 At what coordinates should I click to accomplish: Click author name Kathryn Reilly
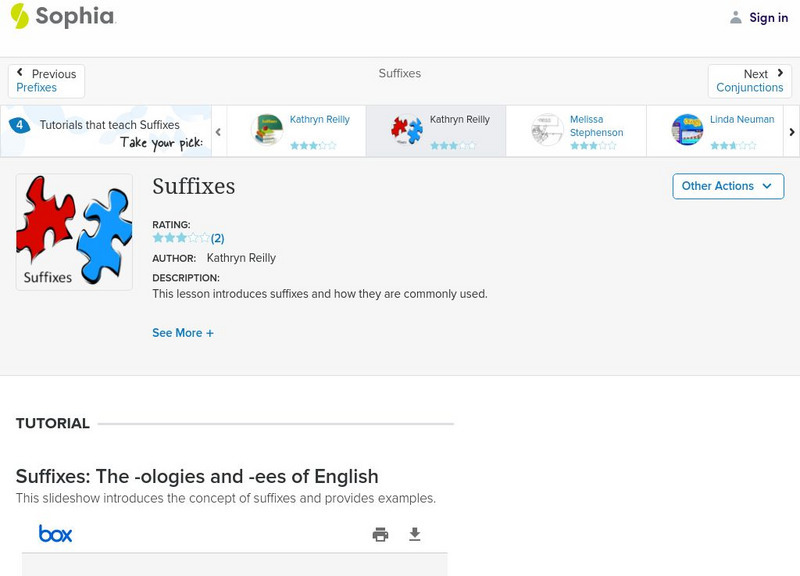point(241,257)
